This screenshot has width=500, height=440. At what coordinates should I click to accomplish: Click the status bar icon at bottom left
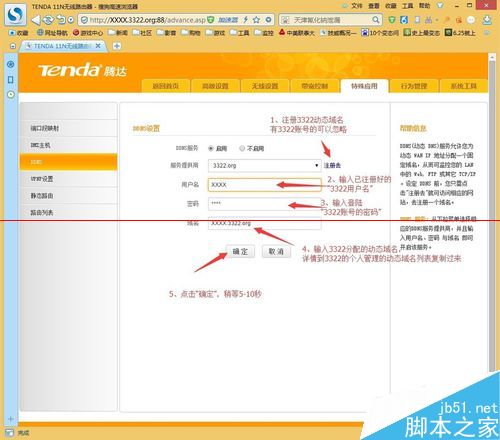pyautogui.click(x=10, y=433)
